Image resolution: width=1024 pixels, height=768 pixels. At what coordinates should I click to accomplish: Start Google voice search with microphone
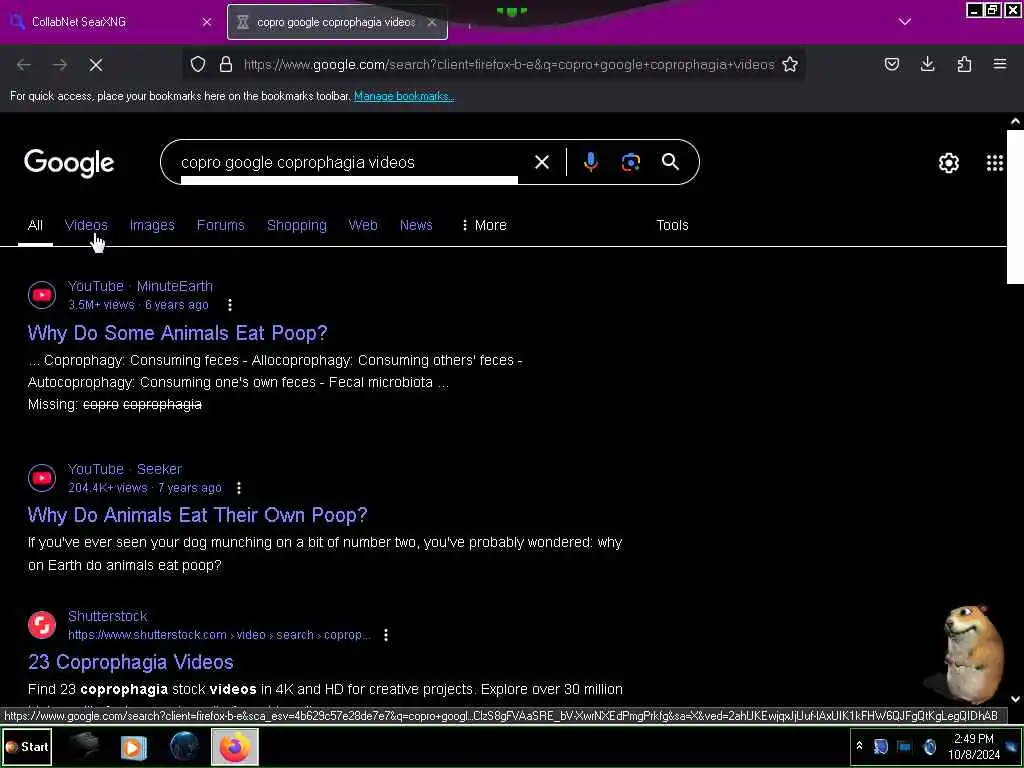[590, 162]
